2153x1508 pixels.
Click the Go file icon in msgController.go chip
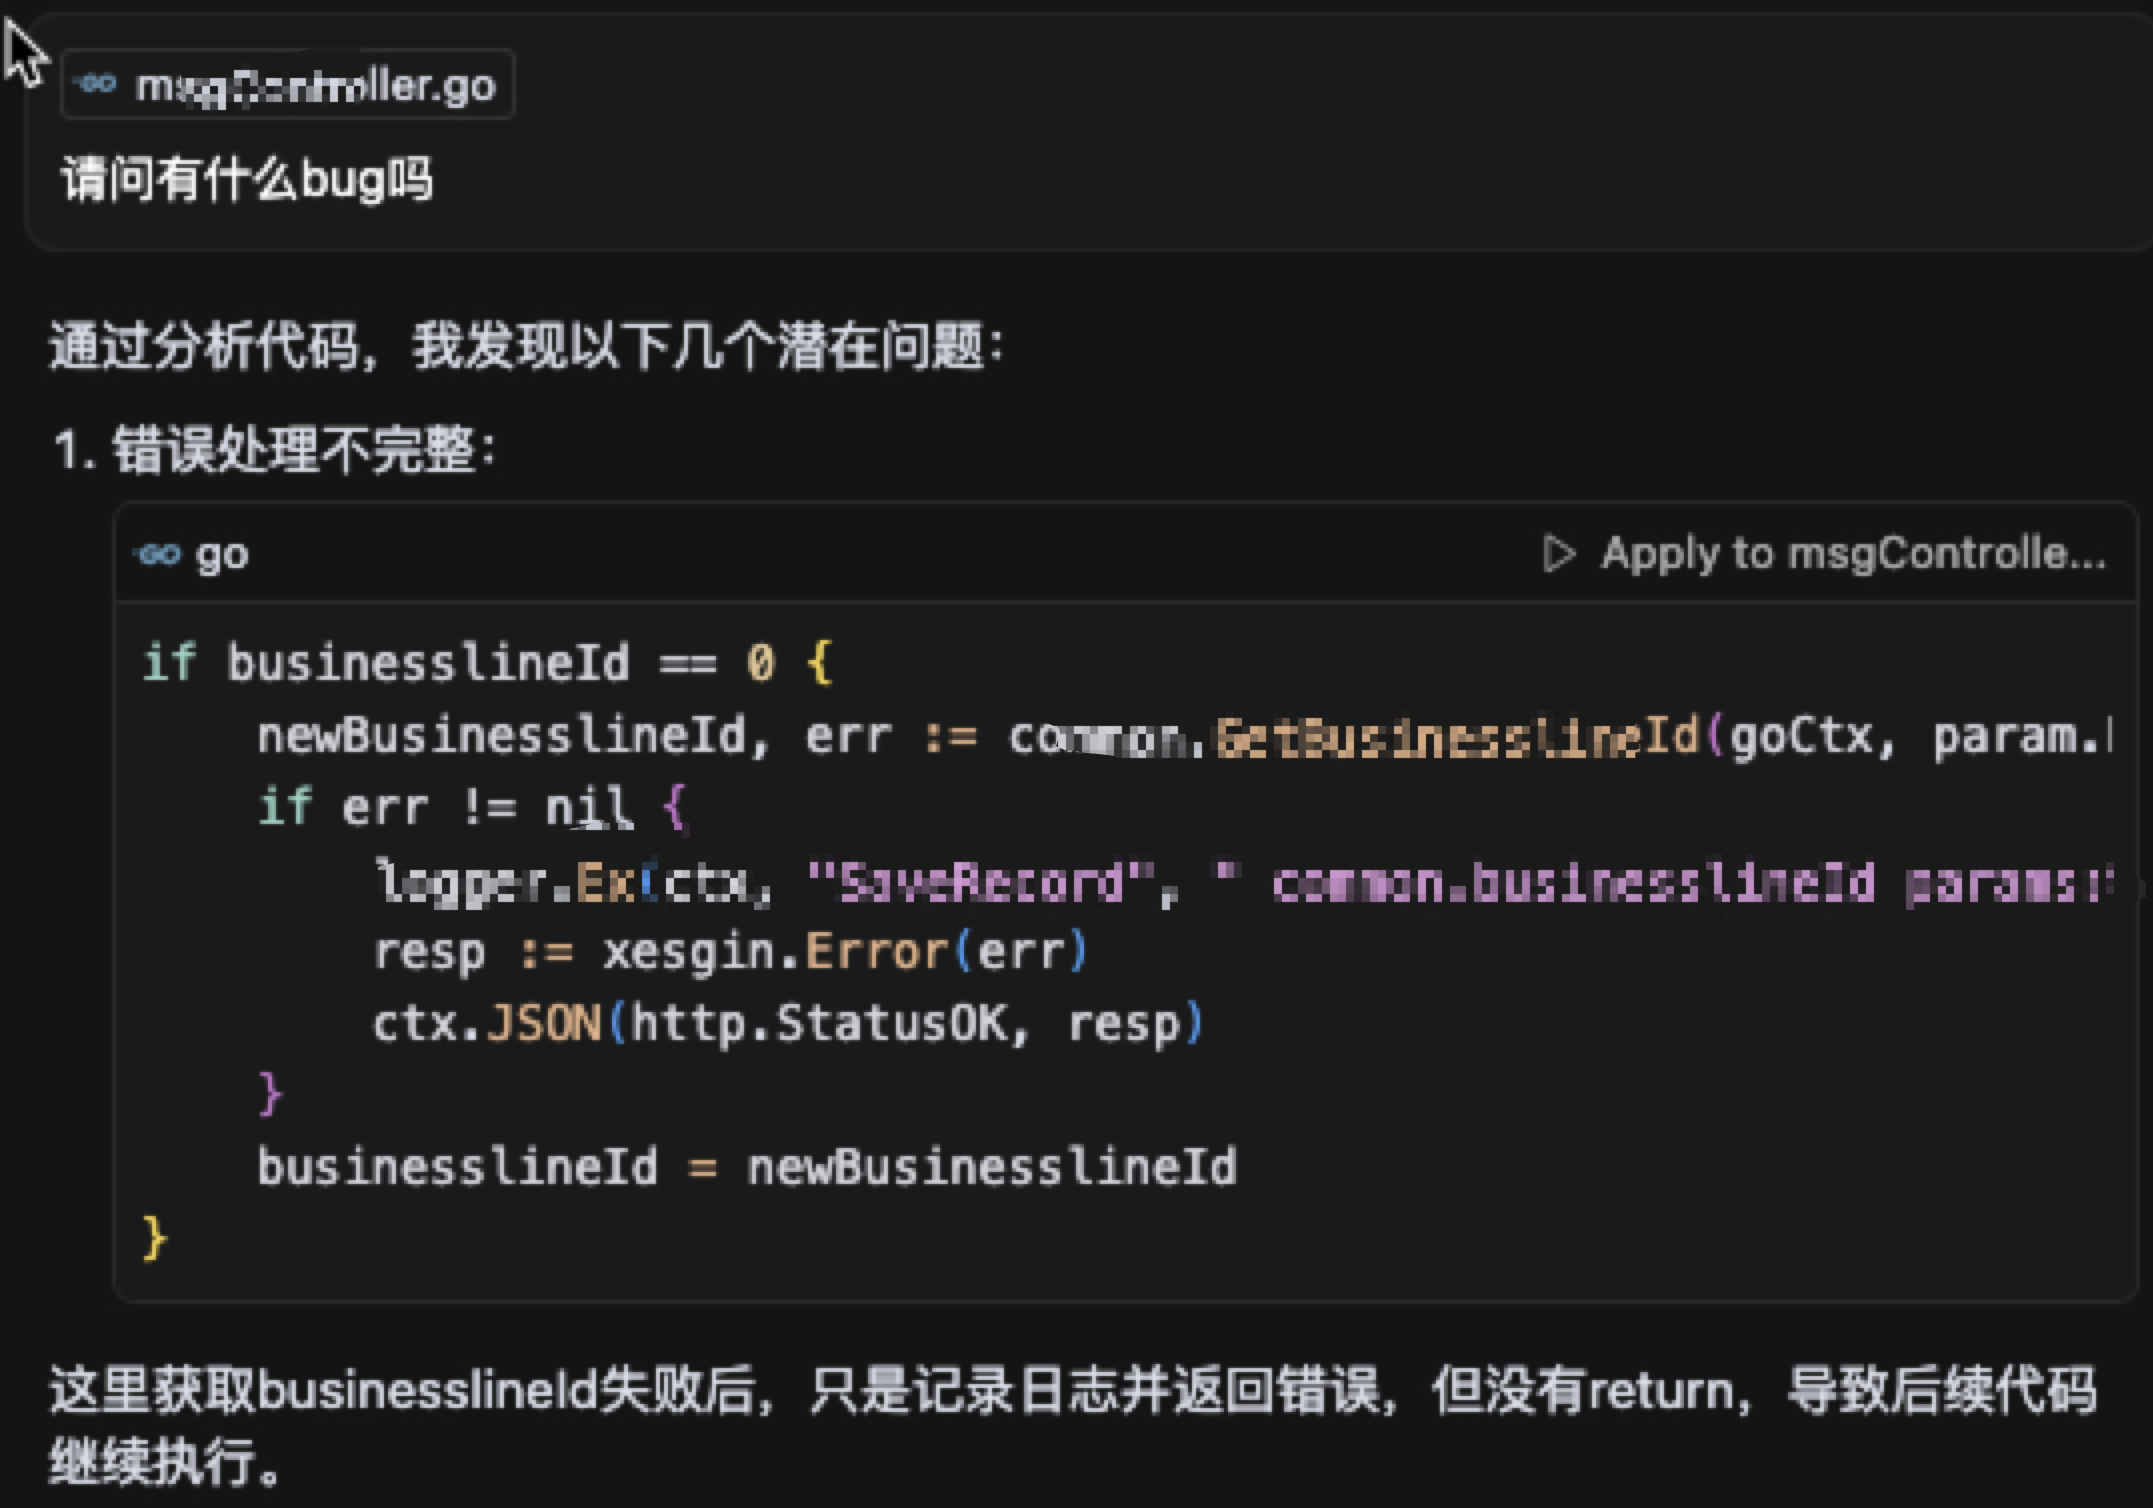pyautogui.click(x=97, y=84)
